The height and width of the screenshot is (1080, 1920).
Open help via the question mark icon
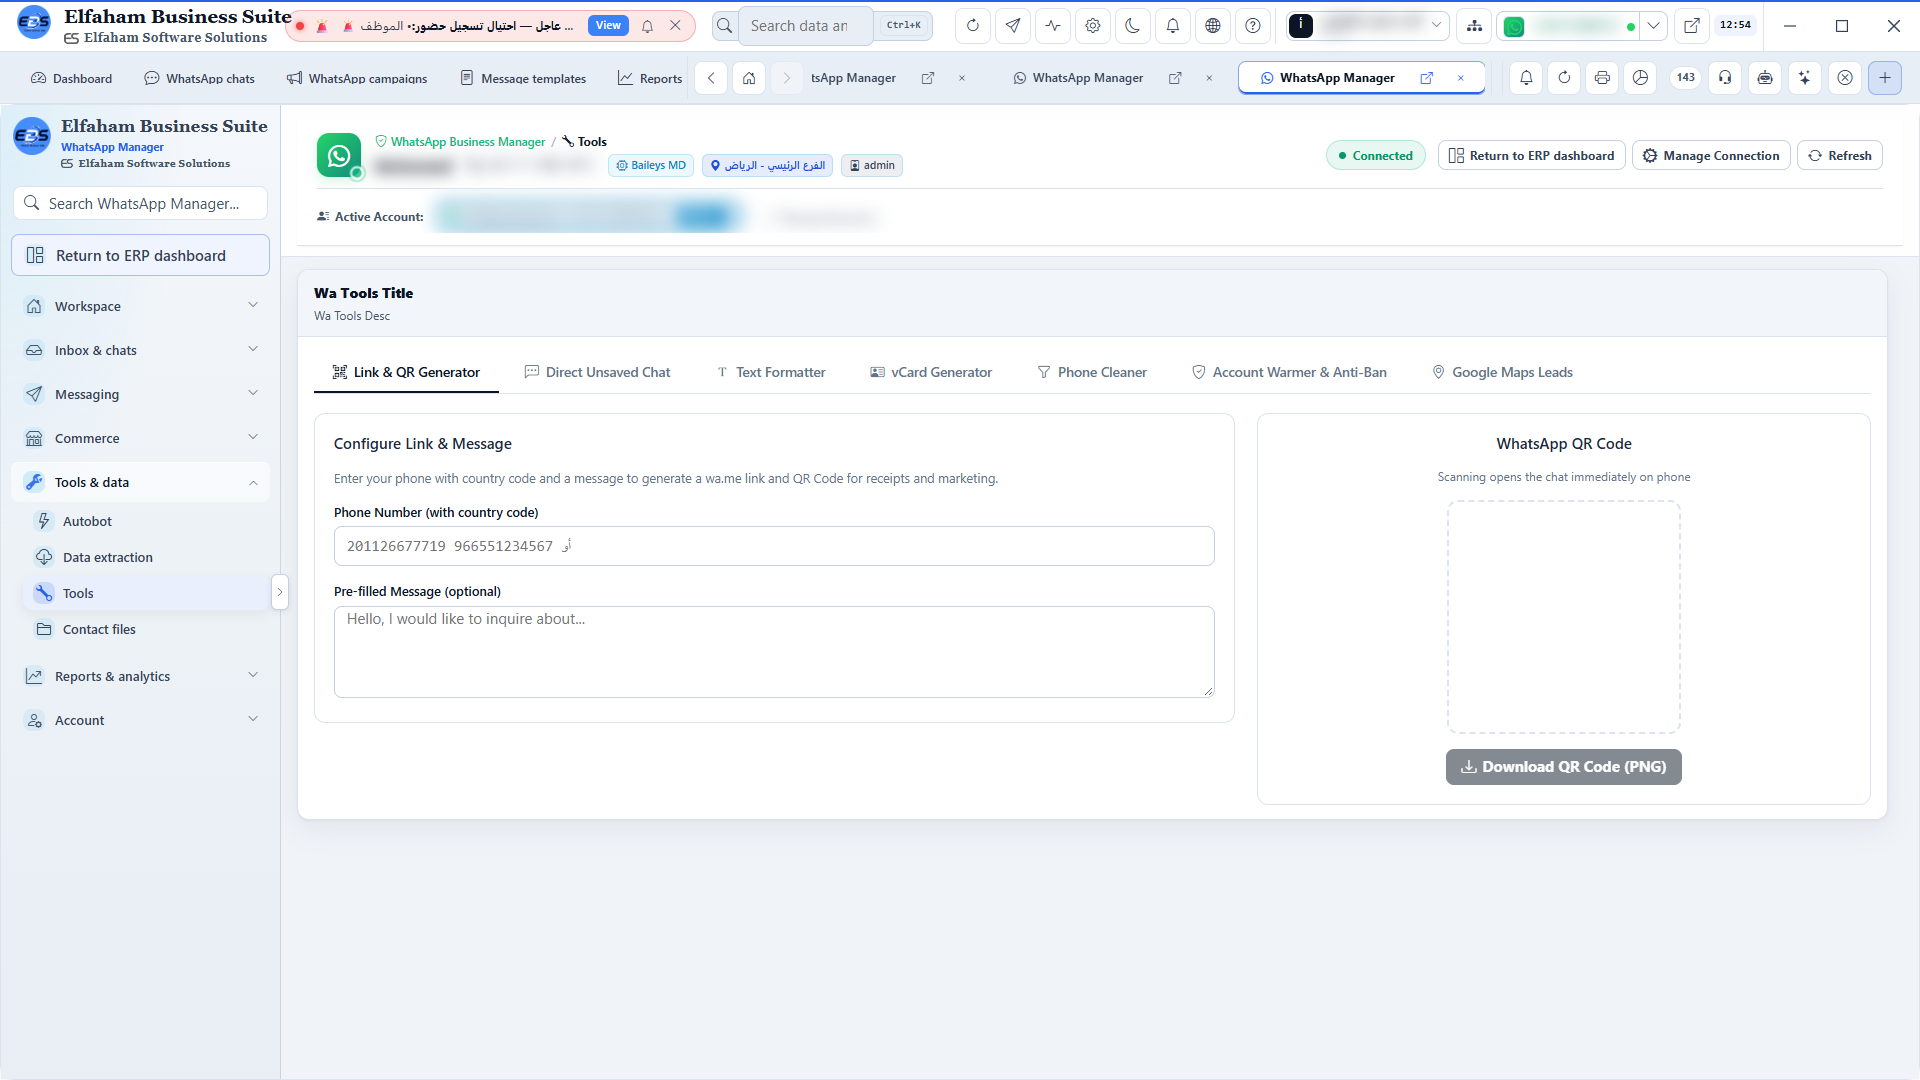1253,26
